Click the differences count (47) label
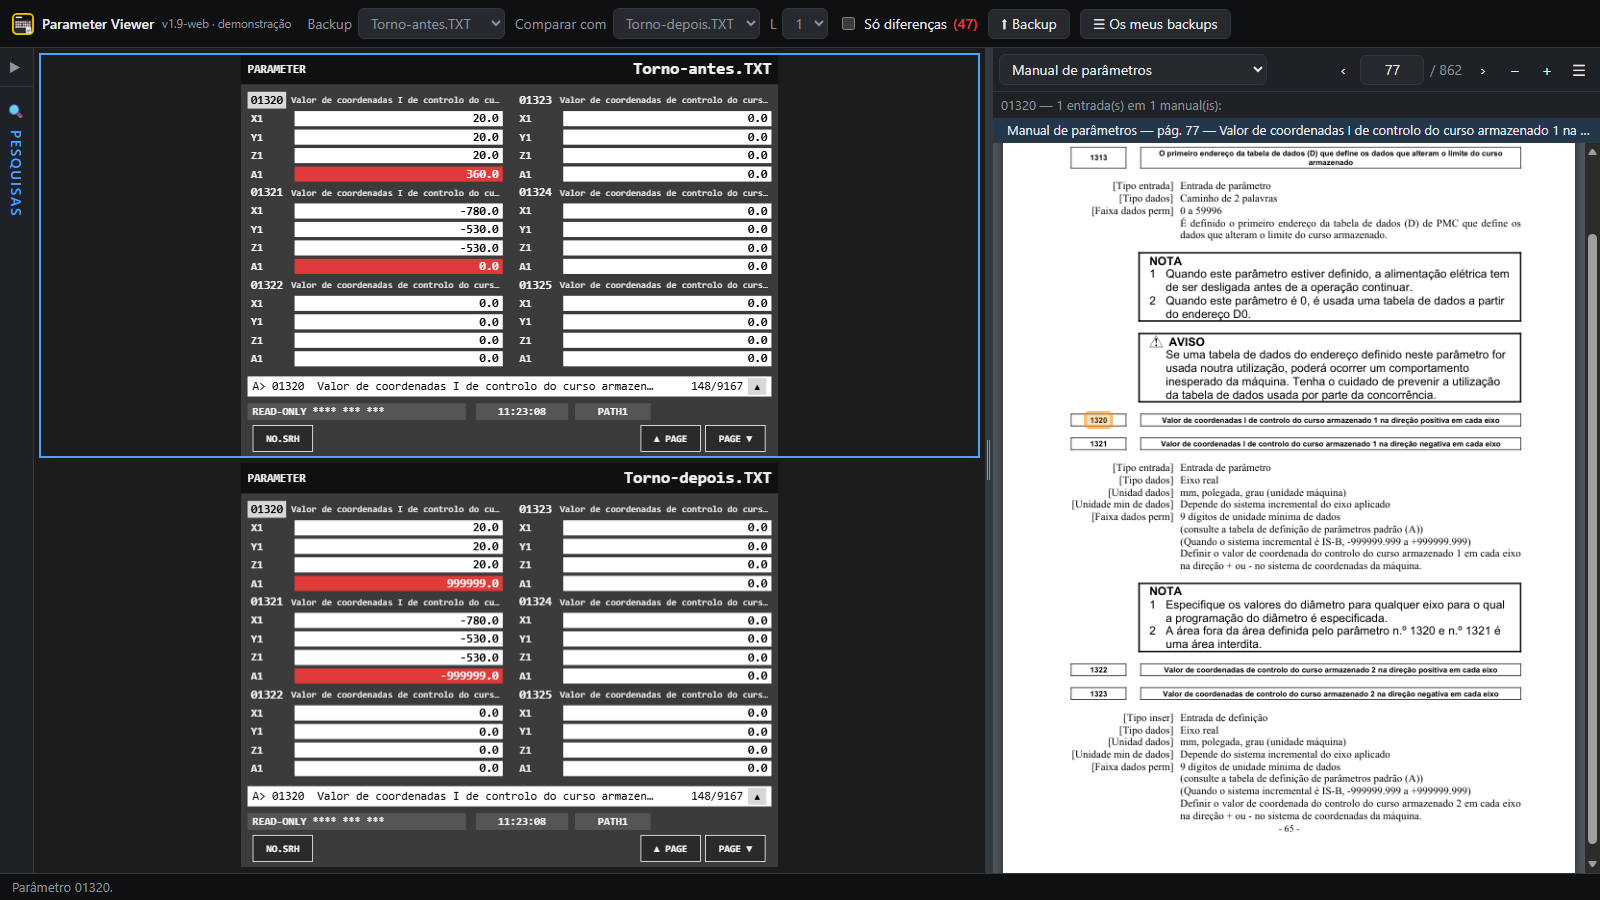This screenshot has width=1600, height=900. pyautogui.click(x=965, y=24)
